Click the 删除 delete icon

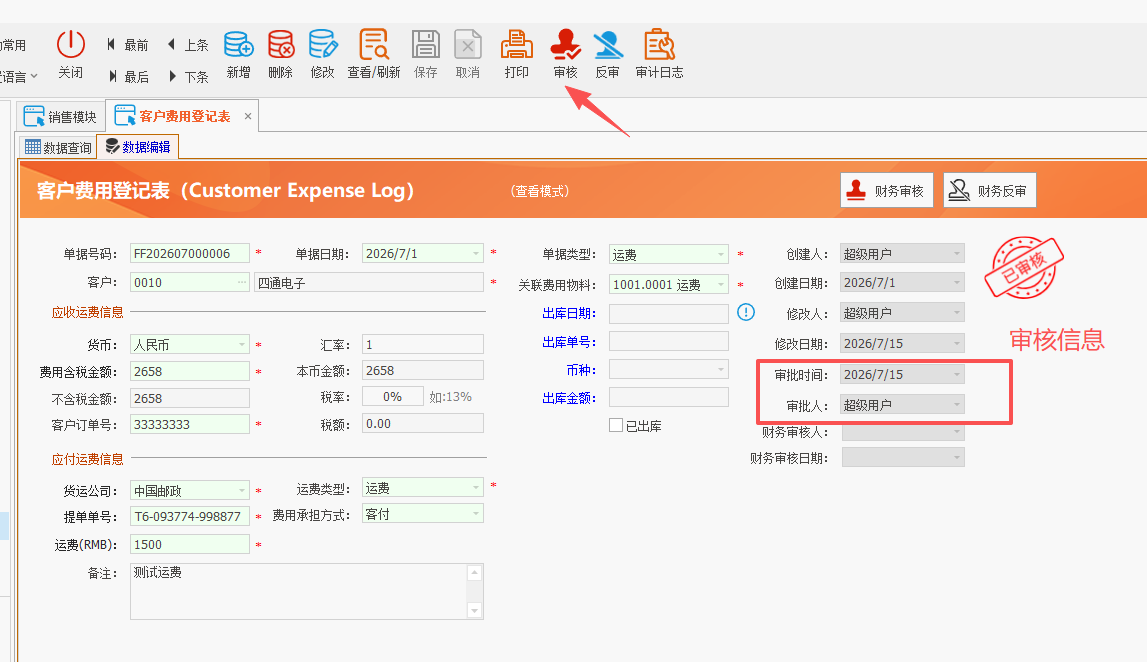[280, 45]
